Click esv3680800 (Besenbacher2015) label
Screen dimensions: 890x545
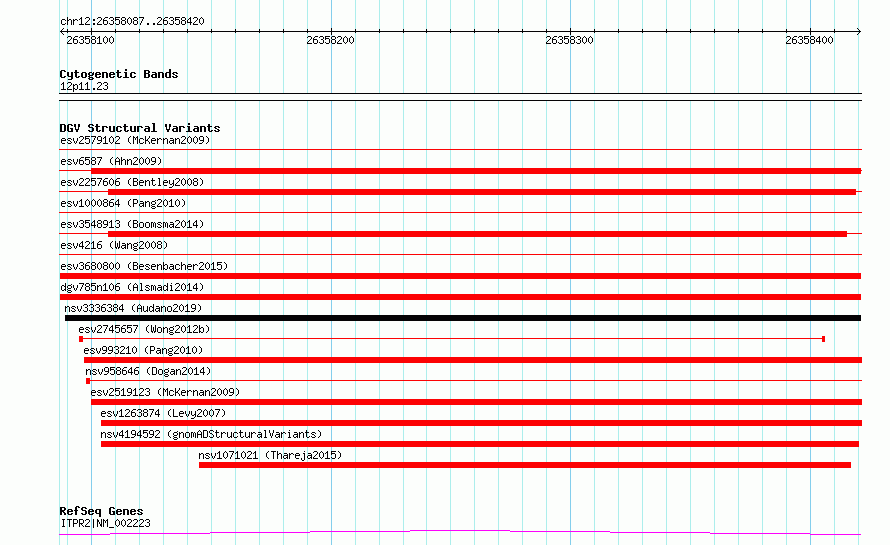144,266
